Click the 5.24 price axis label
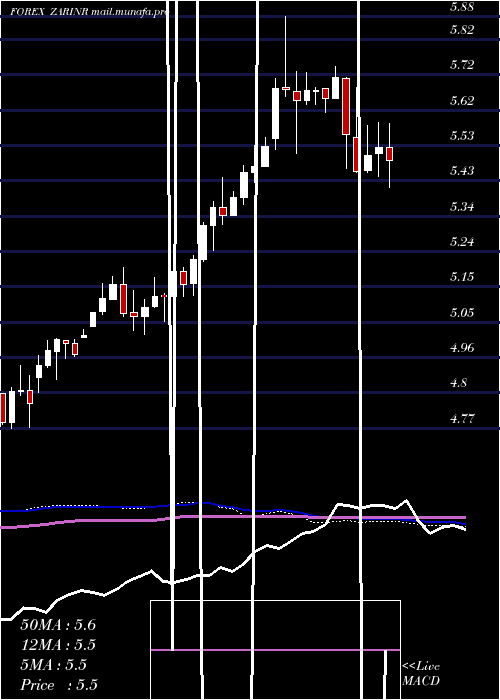The height and width of the screenshot is (700, 500). click(461, 242)
